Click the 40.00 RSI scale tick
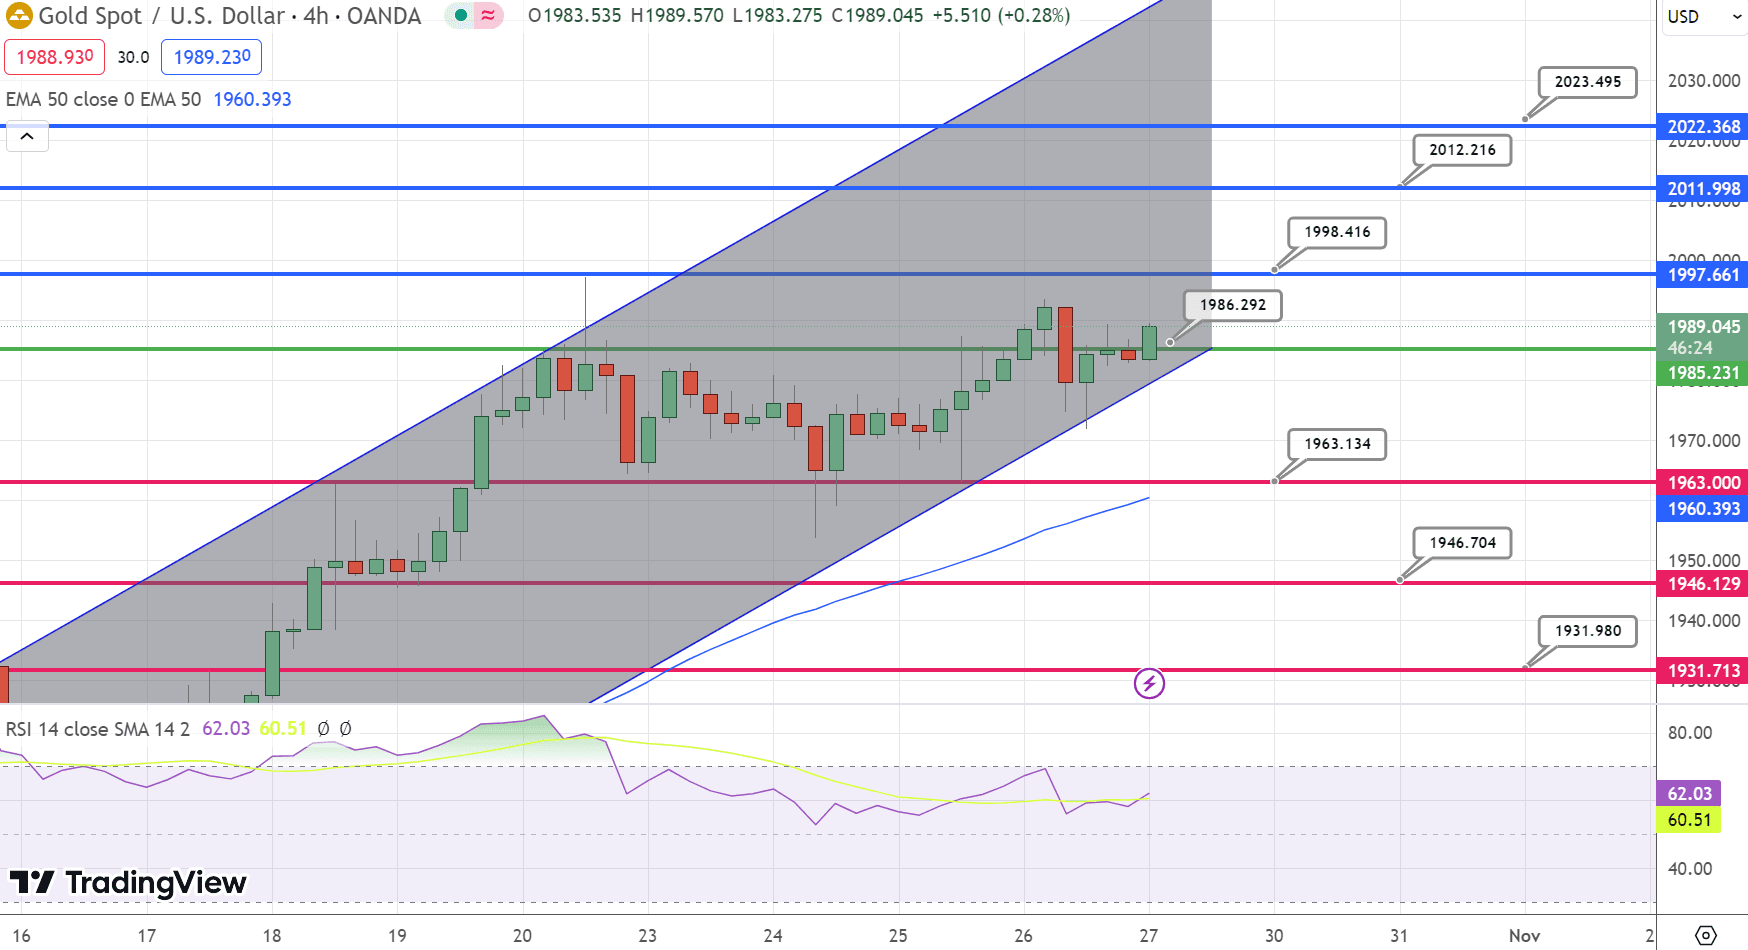 (1690, 869)
